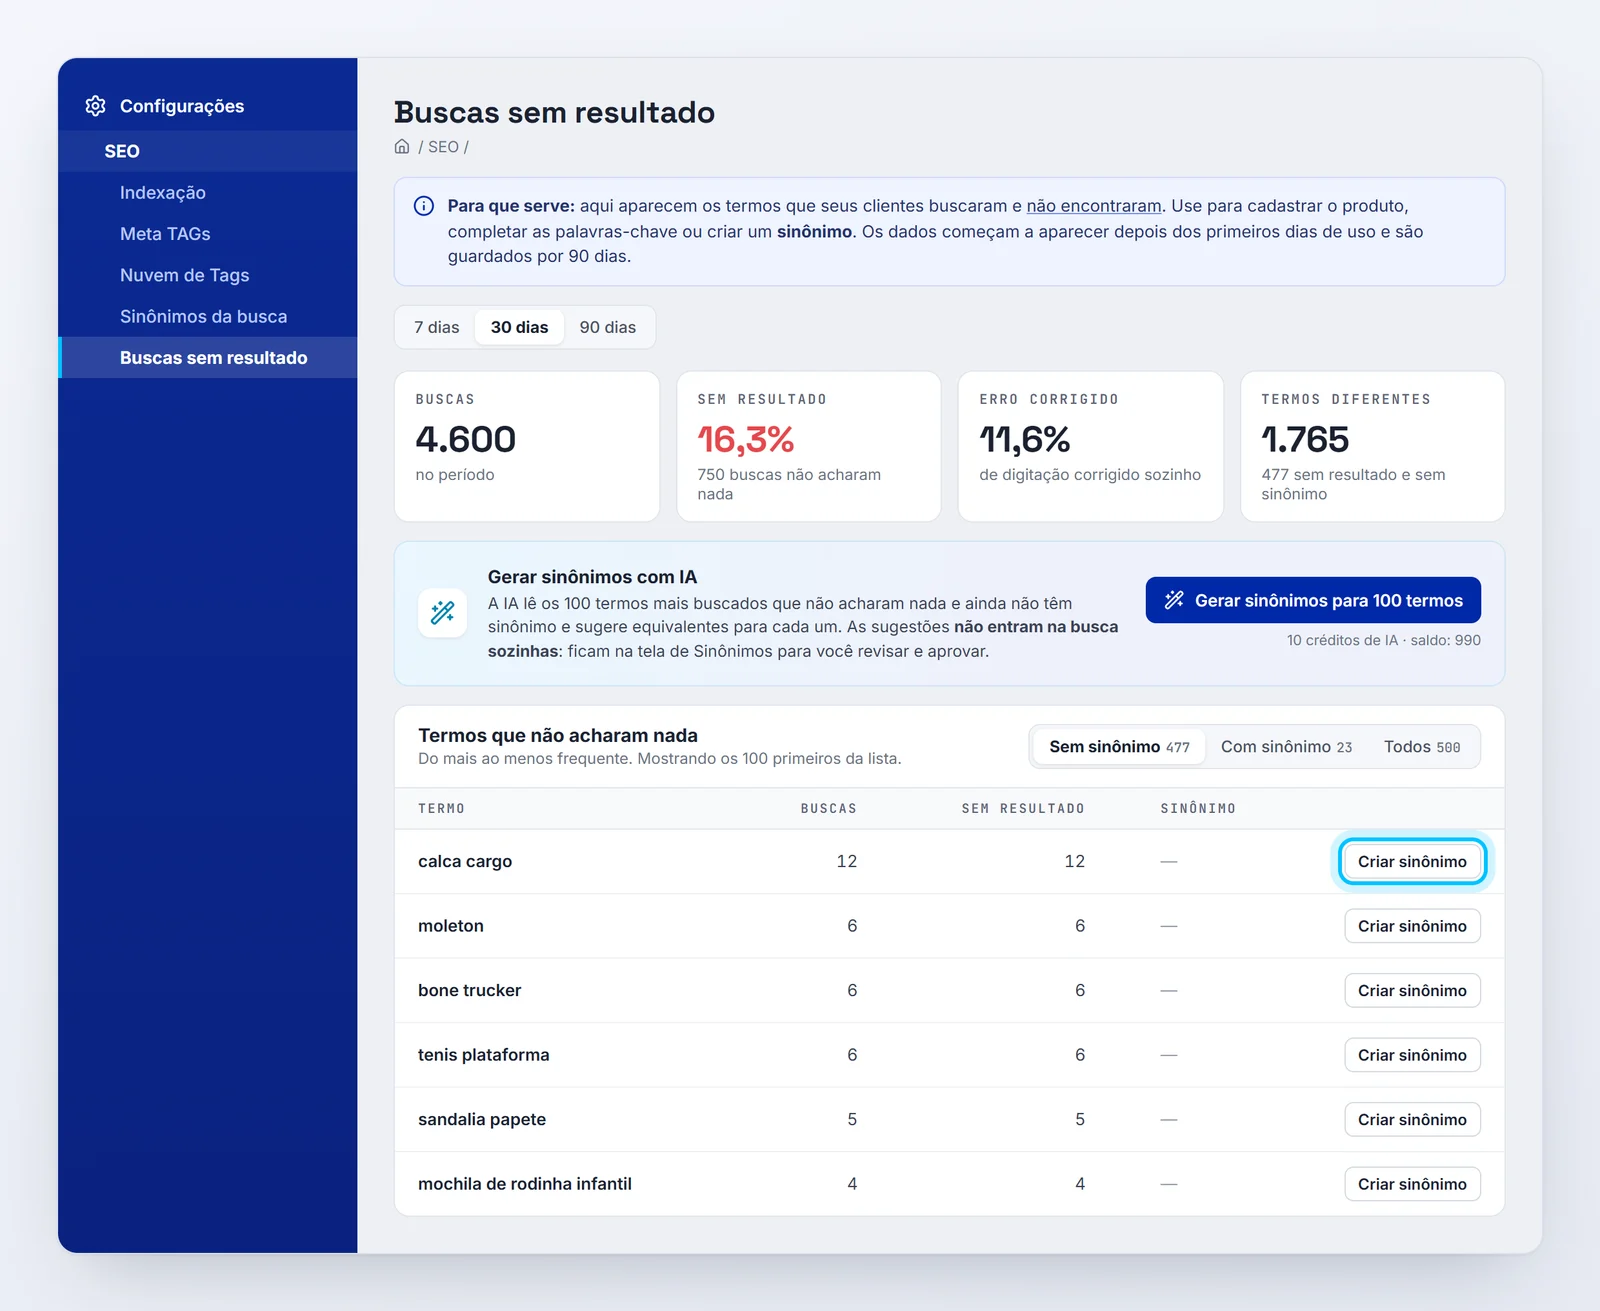Click the term mochila de rodinha infantil
The image size is (1600, 1311).
click(525, 1184)
